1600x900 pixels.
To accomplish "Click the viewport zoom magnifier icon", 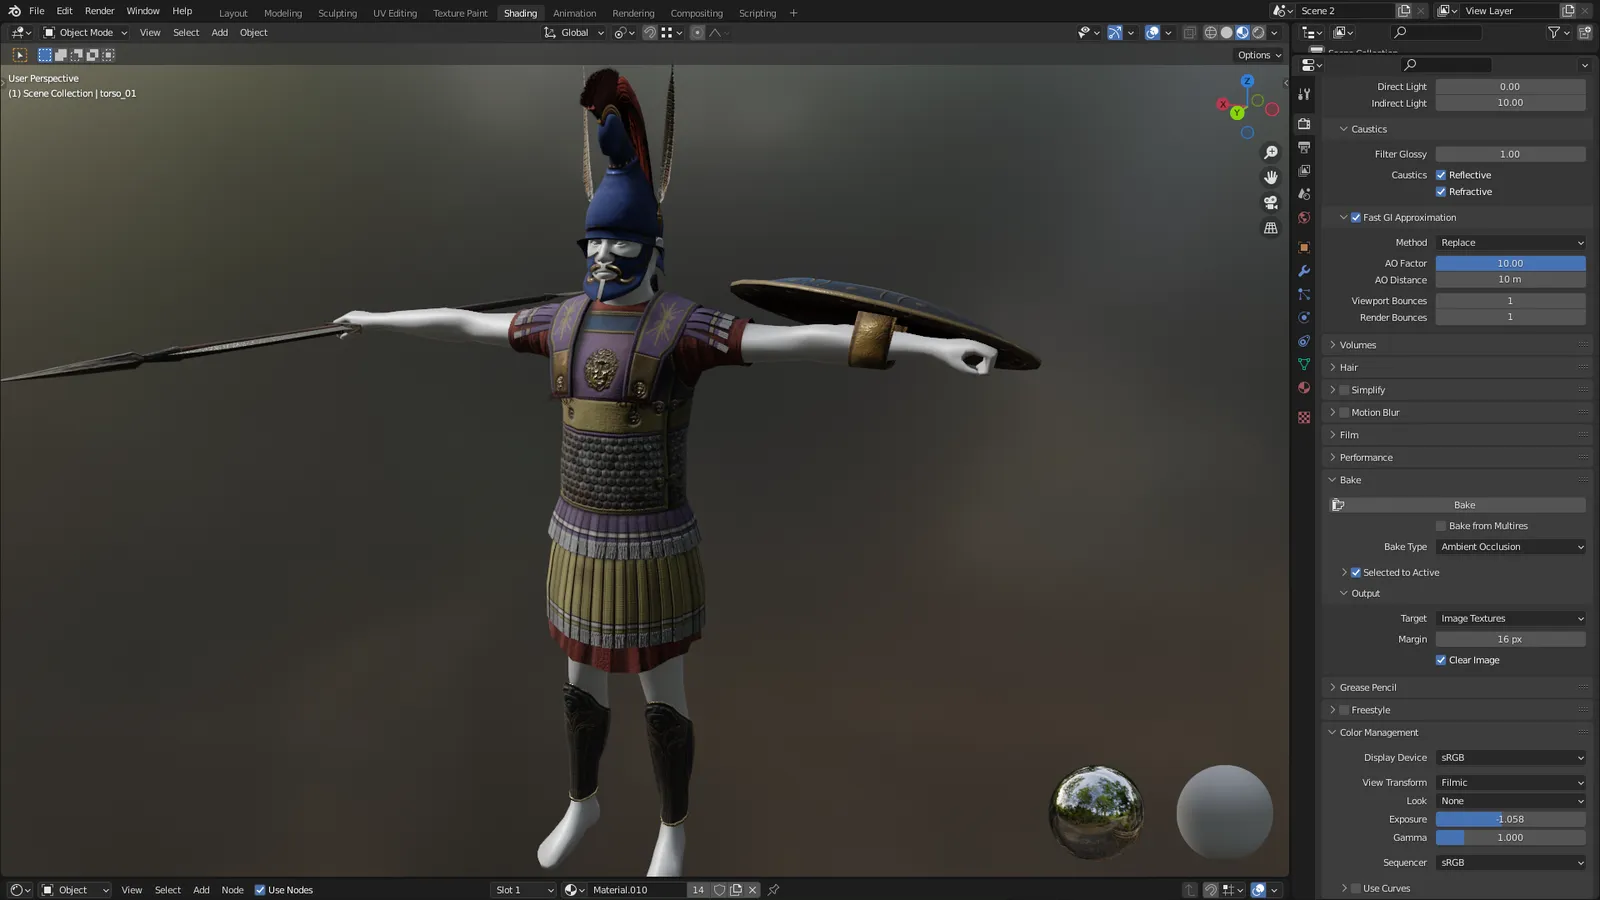I will [1271, 152].
